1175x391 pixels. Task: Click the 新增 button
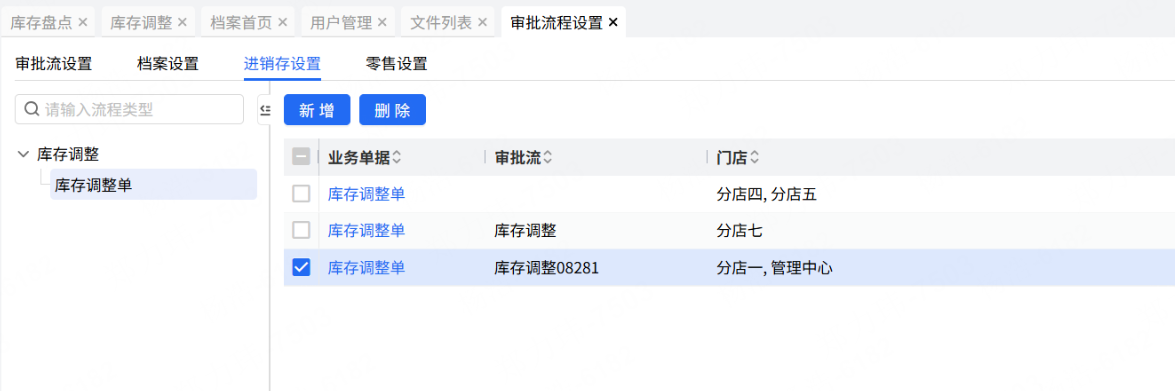[x=317, y=110]
